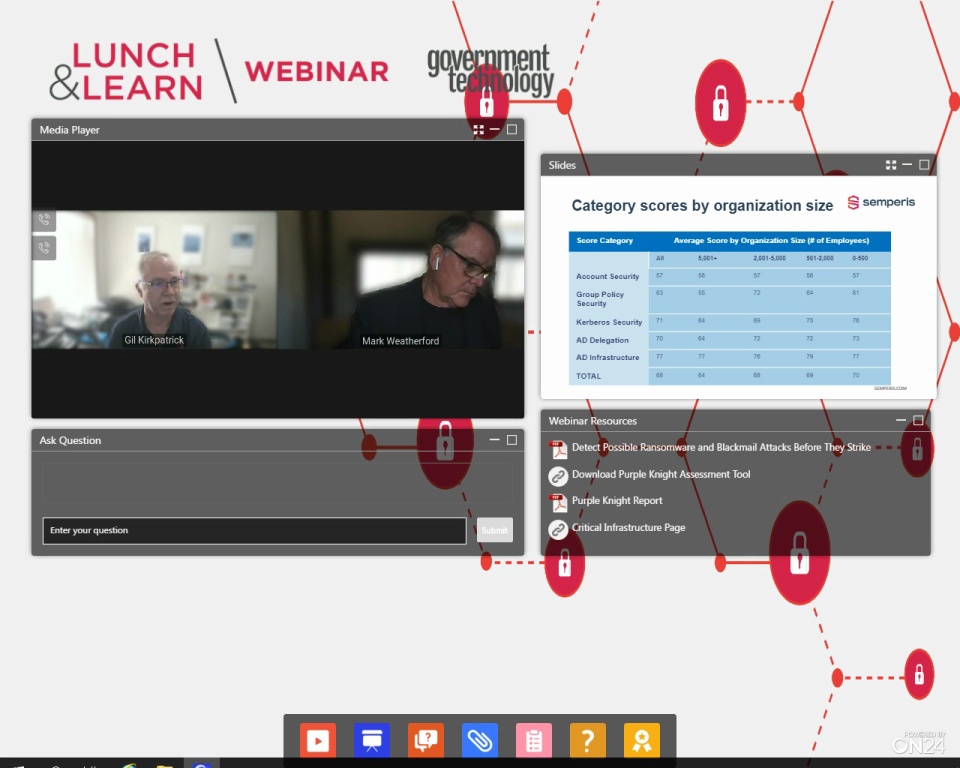The height and width of the screenshot is (768, 960).
Task: Click the Webinar Resources panel title
Action: 593,421
